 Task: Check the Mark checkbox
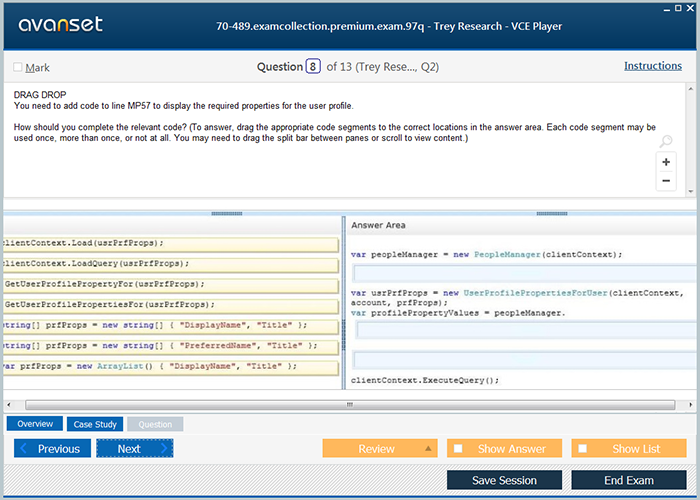pos(18,67)
